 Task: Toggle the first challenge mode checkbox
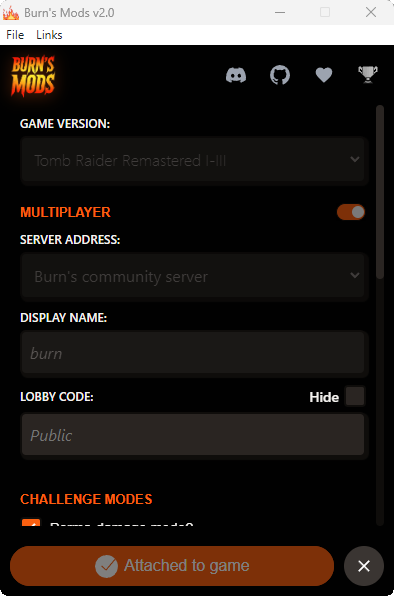tap(31, 522)
